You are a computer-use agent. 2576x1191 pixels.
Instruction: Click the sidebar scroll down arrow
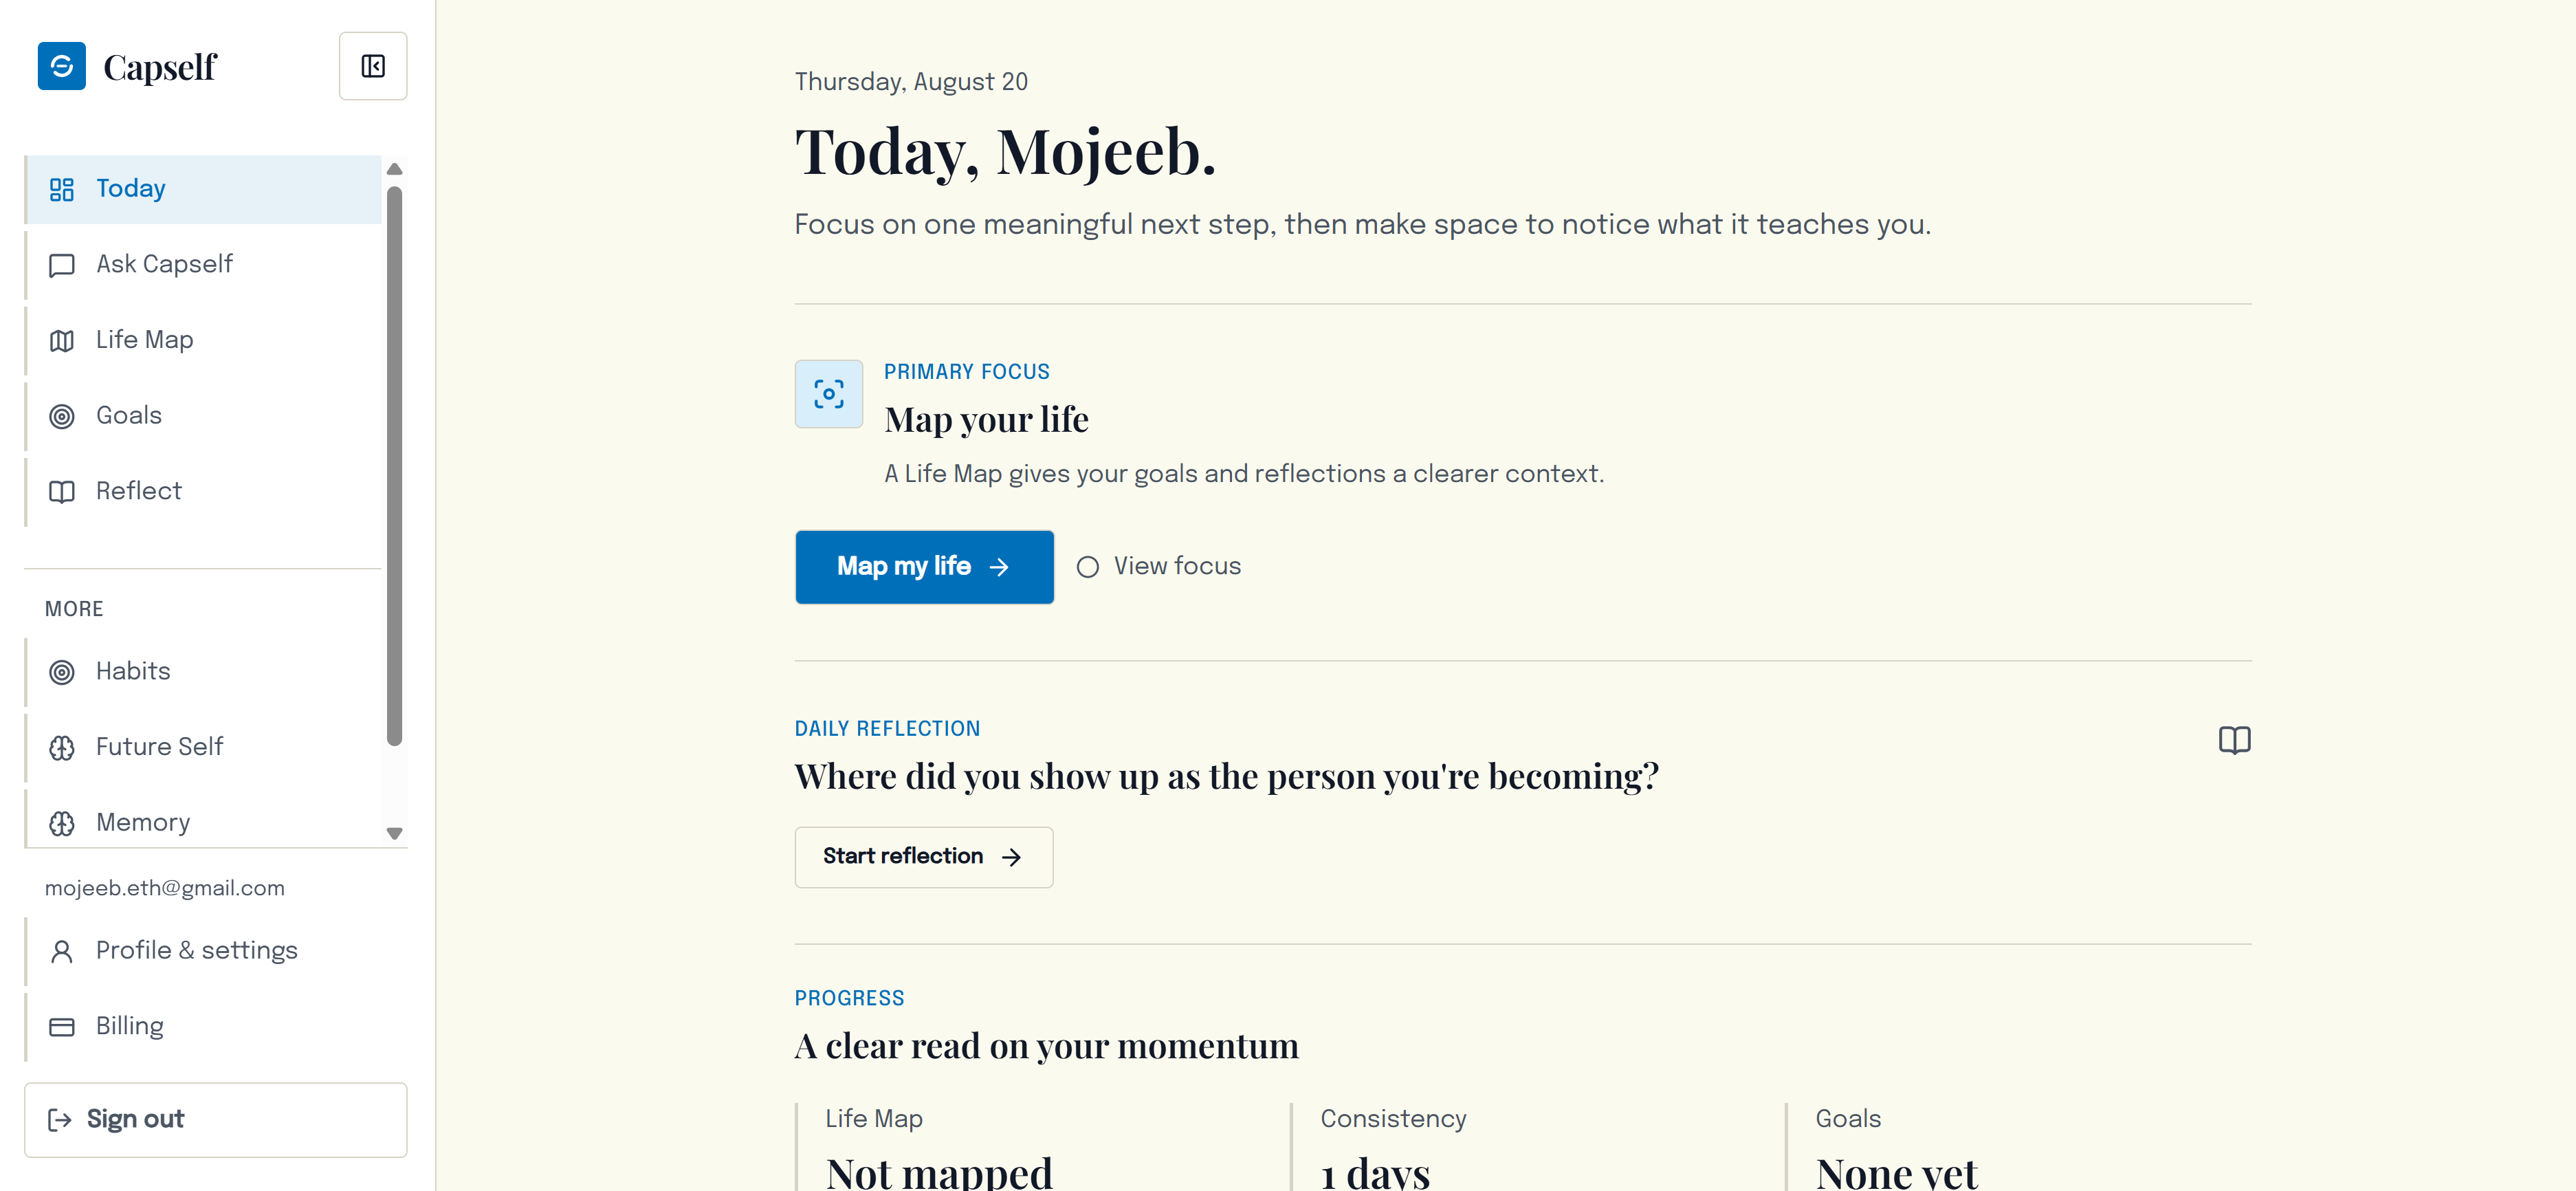[x=394, y=833]
